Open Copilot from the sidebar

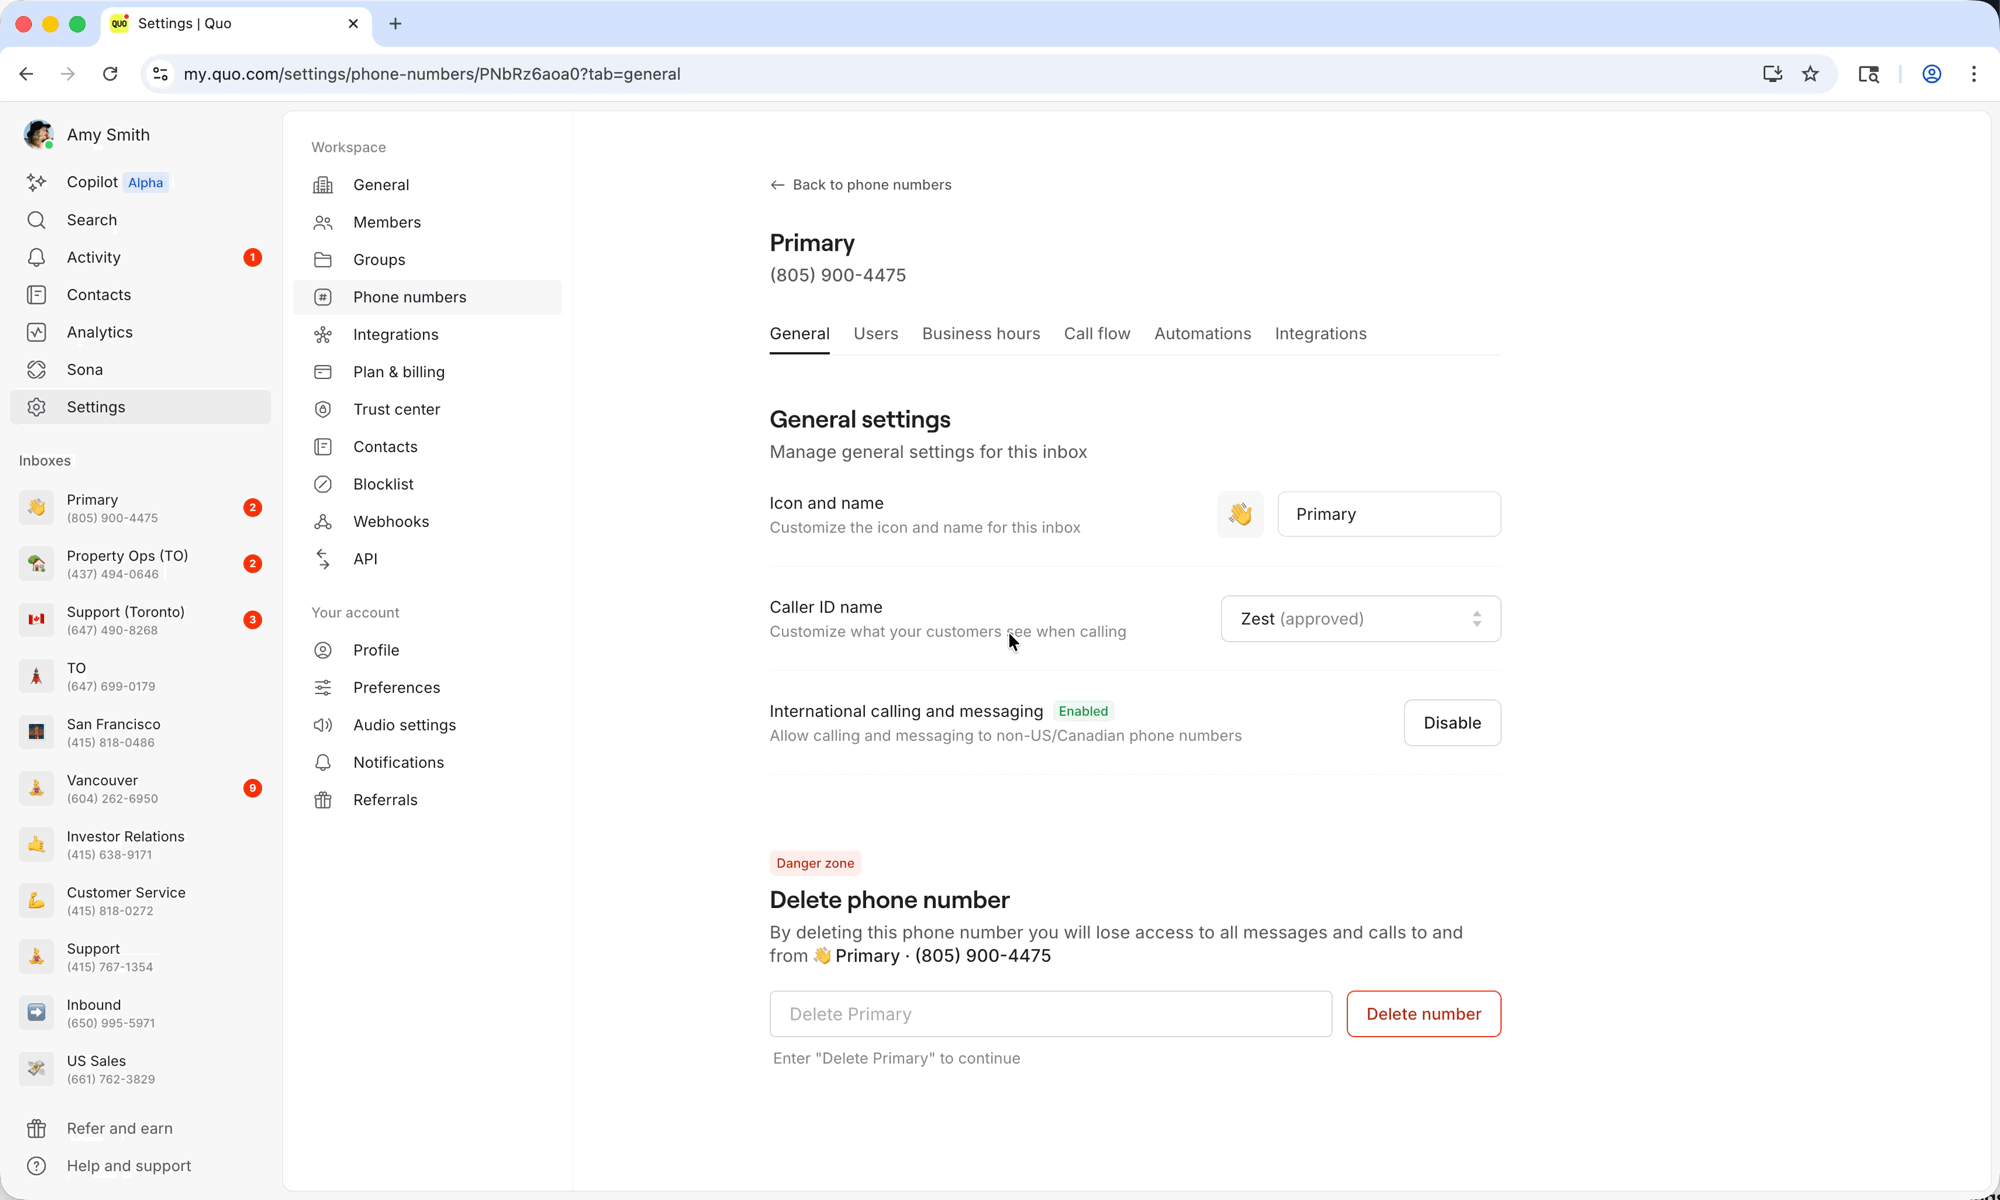click(90, 182)
